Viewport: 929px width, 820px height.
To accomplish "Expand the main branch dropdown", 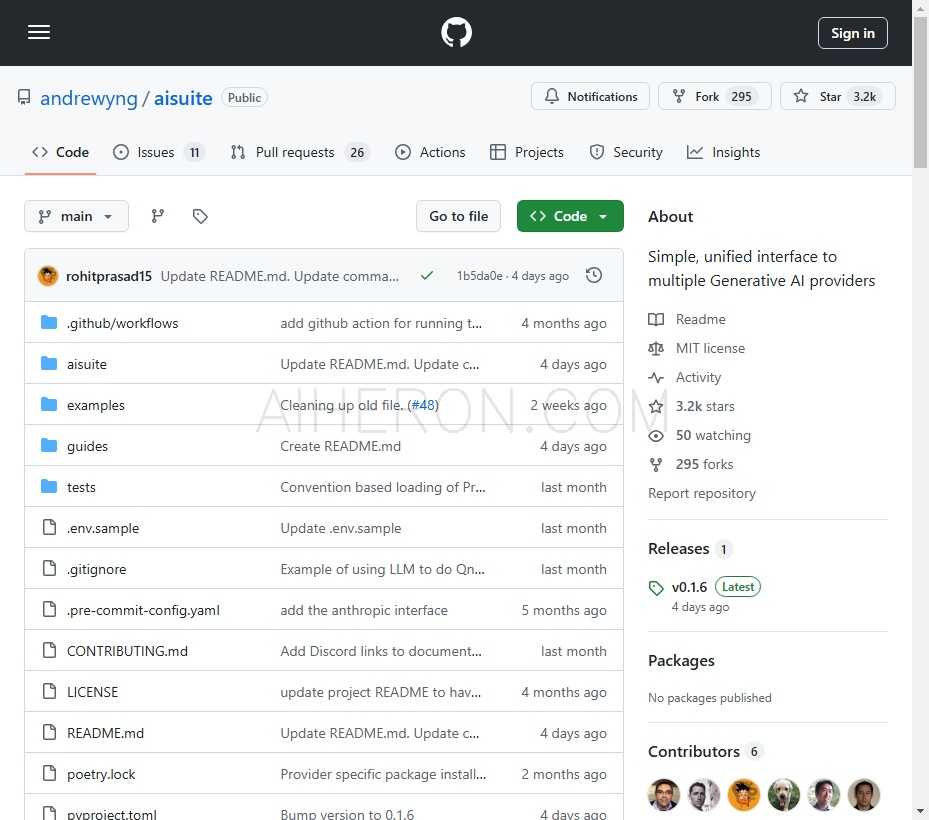I will coord(76,216).
